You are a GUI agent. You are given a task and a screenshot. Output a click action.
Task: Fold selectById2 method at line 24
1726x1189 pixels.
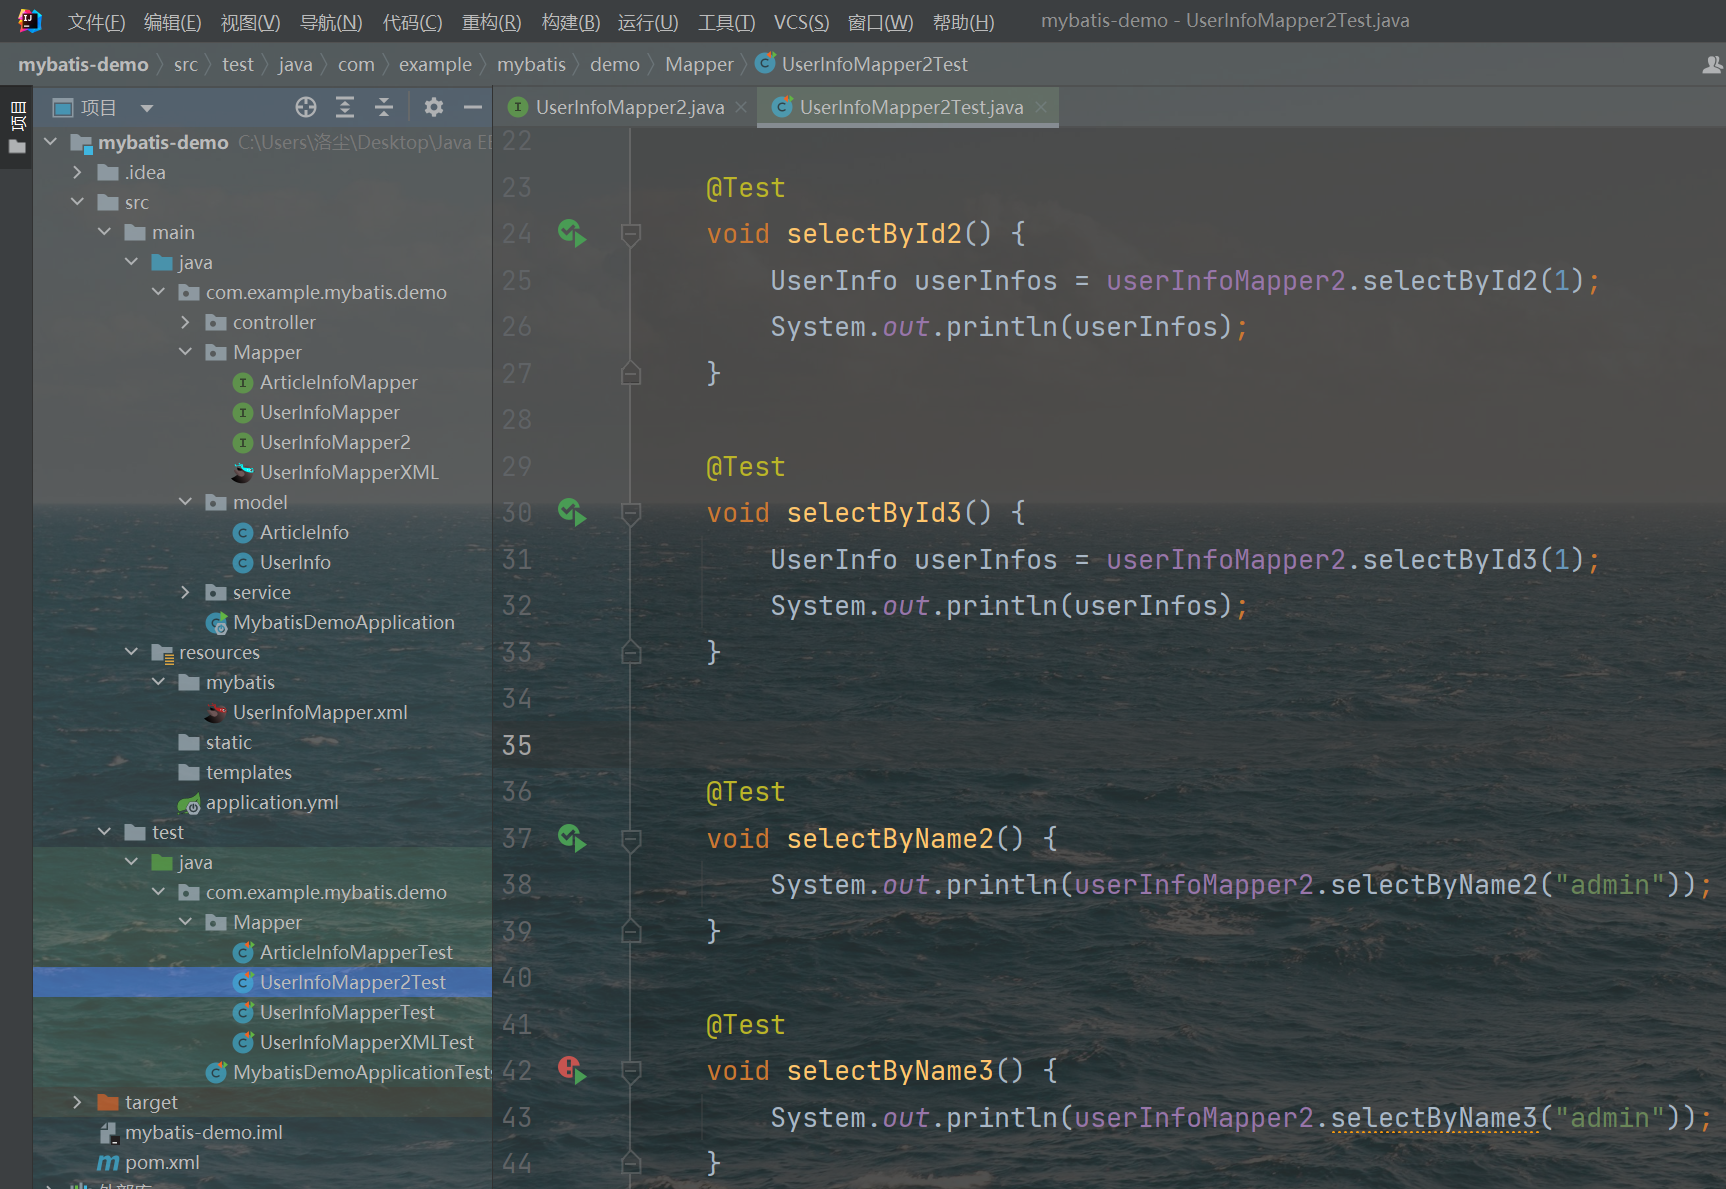pos(631,234)
